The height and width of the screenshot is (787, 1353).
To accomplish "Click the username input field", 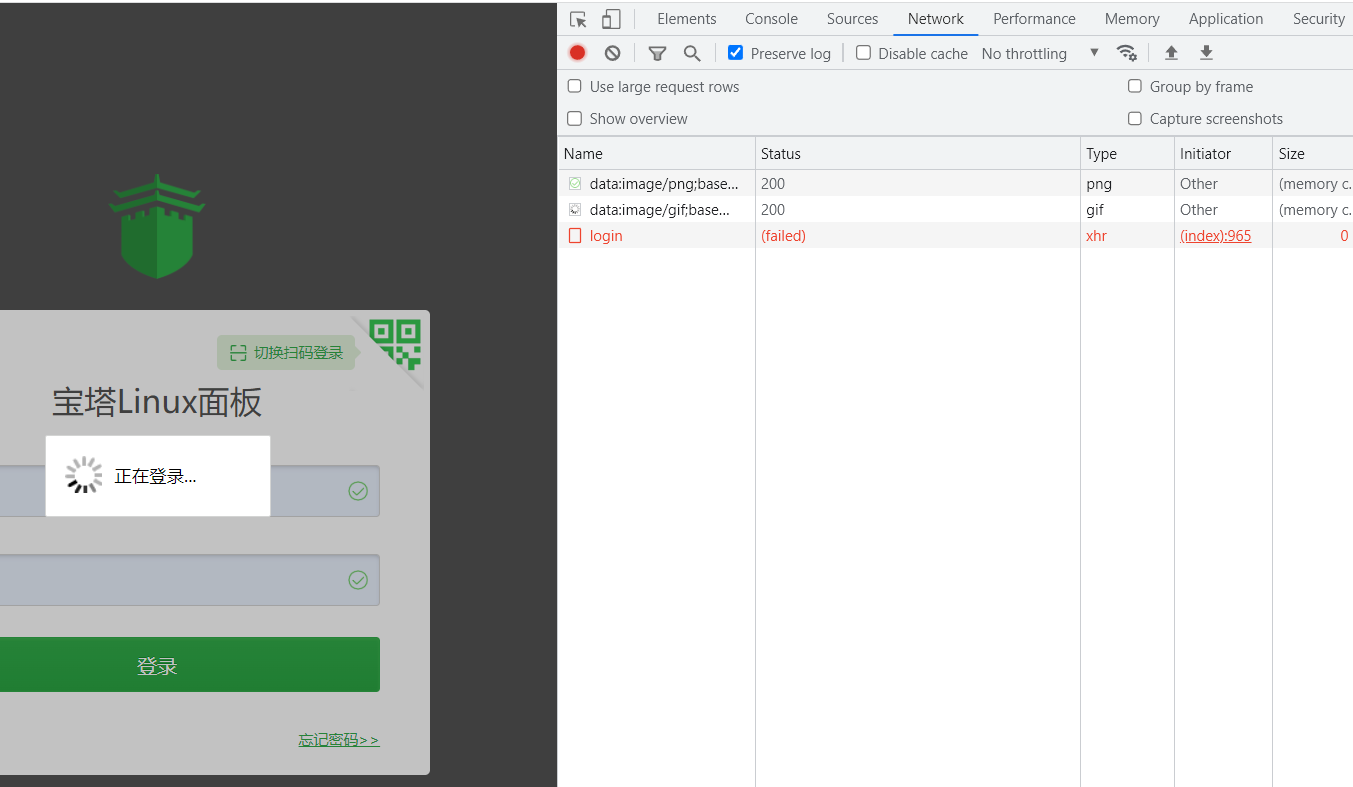I will click(189, 491).
